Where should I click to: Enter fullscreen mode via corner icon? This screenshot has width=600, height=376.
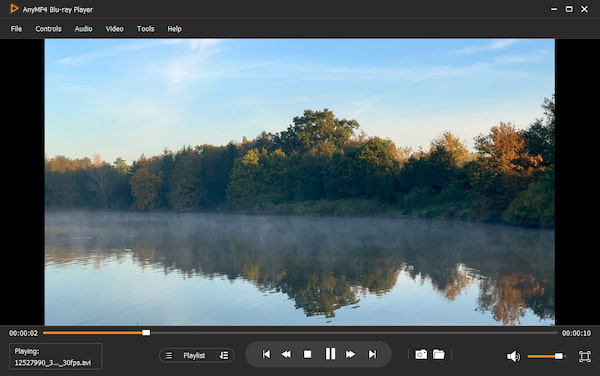585,356
